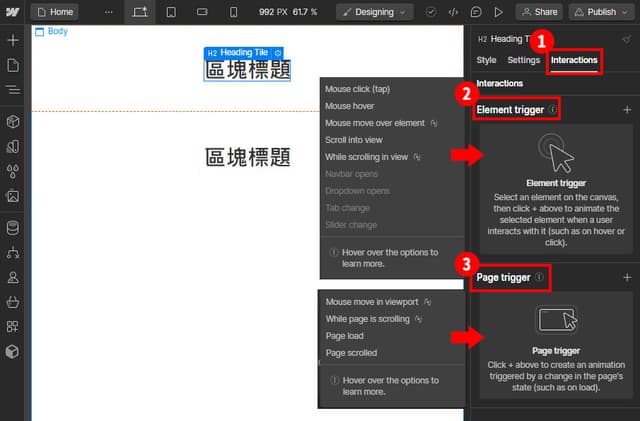Viewport: 640px width, 421px height.
Task: Open the Designing mode dropdown
Action: [x=374, y=12]
